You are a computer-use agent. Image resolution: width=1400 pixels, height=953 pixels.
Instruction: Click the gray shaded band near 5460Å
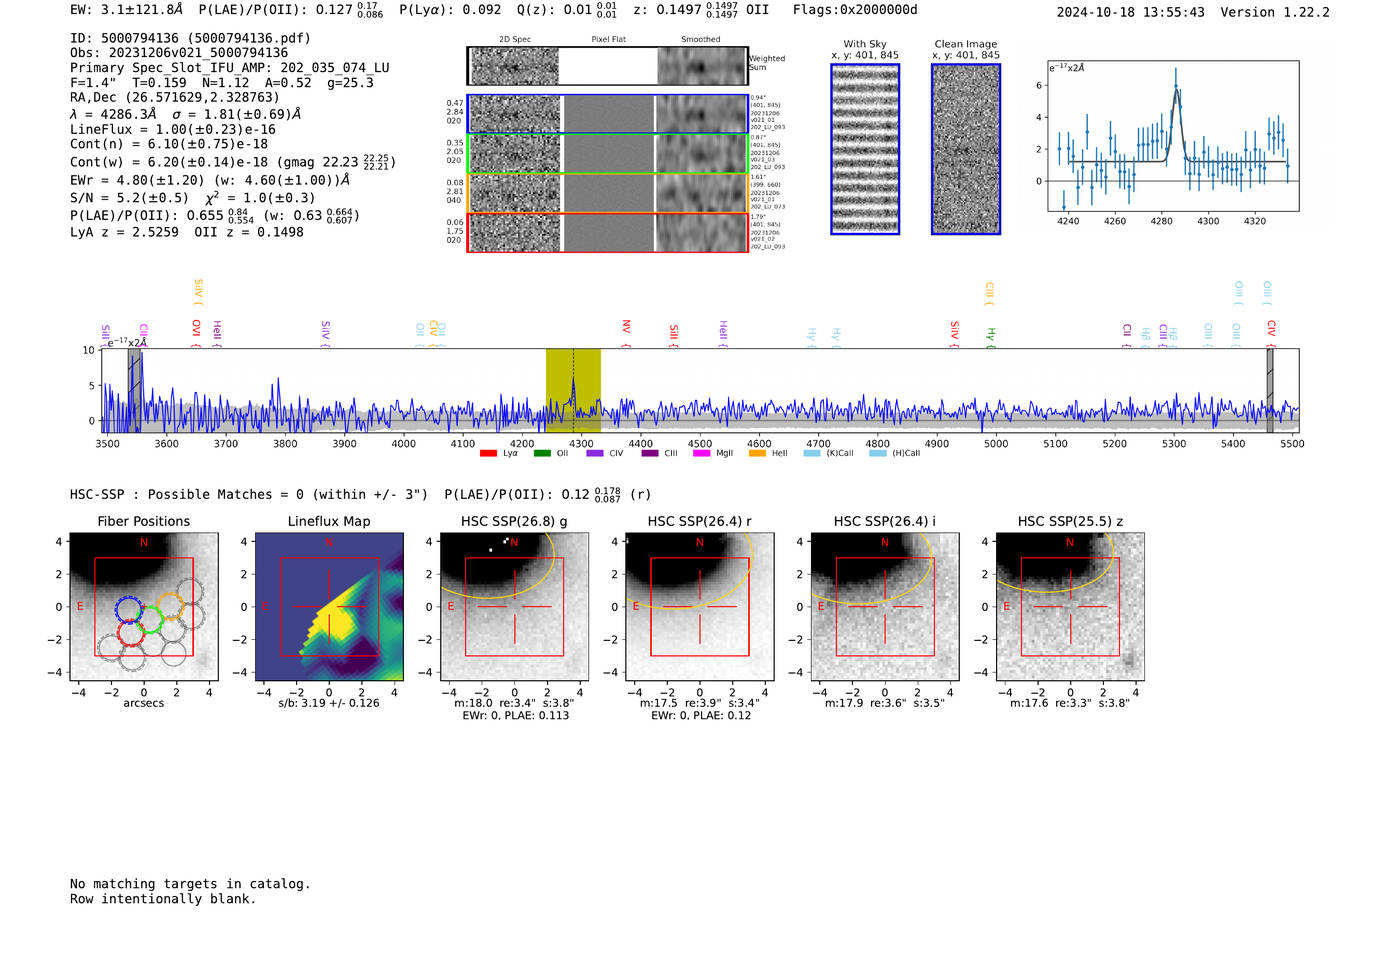(1270, 391)
